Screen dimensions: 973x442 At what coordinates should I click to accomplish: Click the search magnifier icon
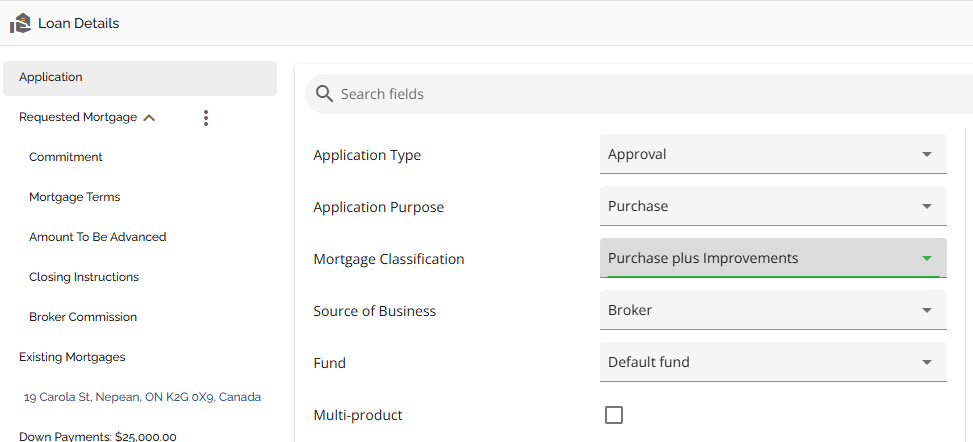[x=324, y=94]
